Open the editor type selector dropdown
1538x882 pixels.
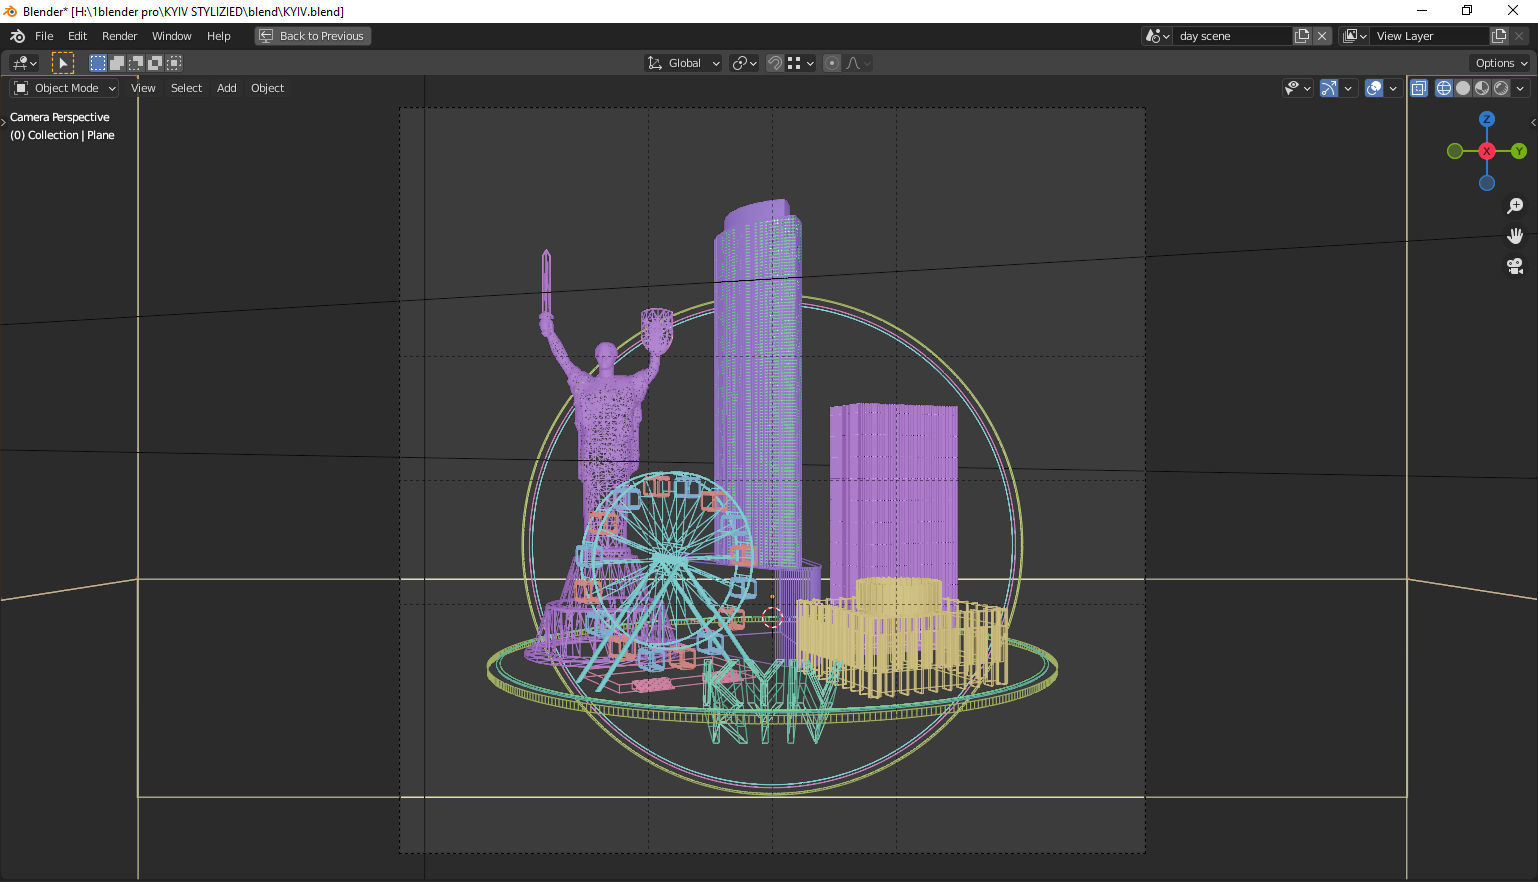click(24, 63)
